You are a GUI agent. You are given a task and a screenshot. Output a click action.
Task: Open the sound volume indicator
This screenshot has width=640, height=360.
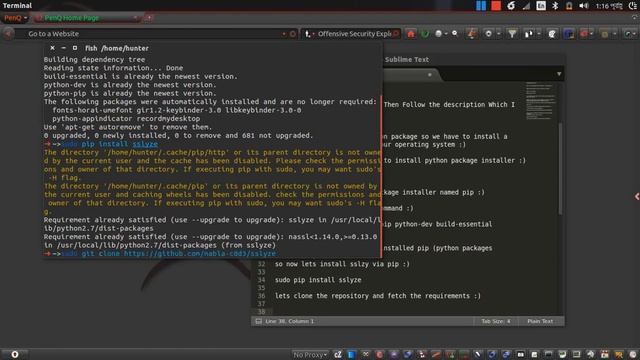[584, 6]
